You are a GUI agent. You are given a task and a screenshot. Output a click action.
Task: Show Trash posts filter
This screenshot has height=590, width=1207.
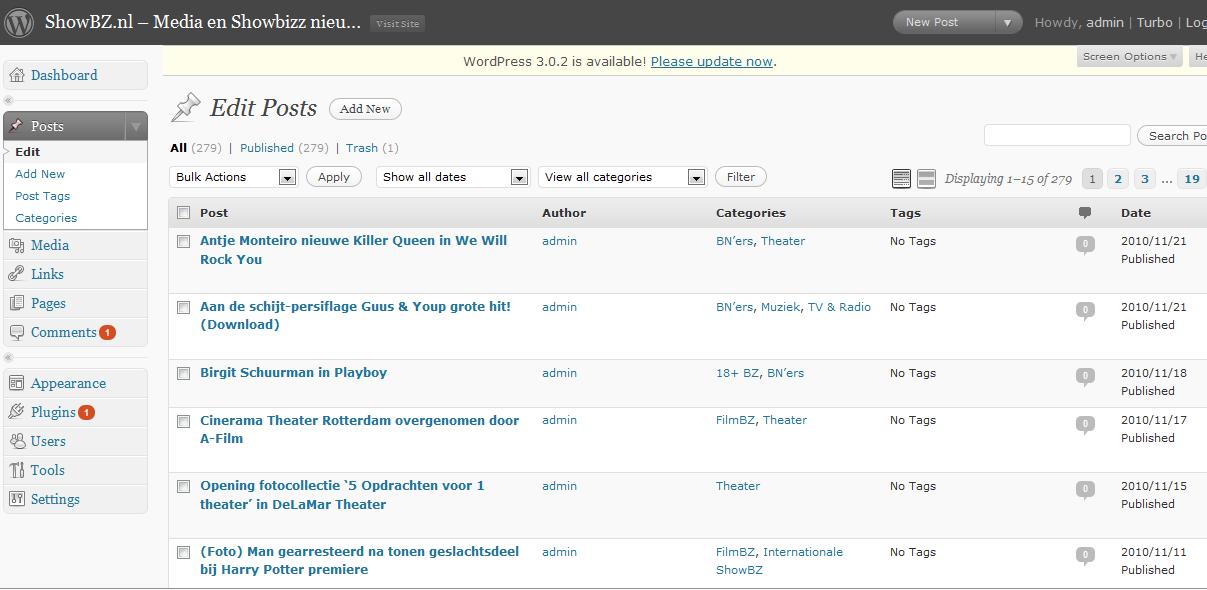click(x=362, y=148)
